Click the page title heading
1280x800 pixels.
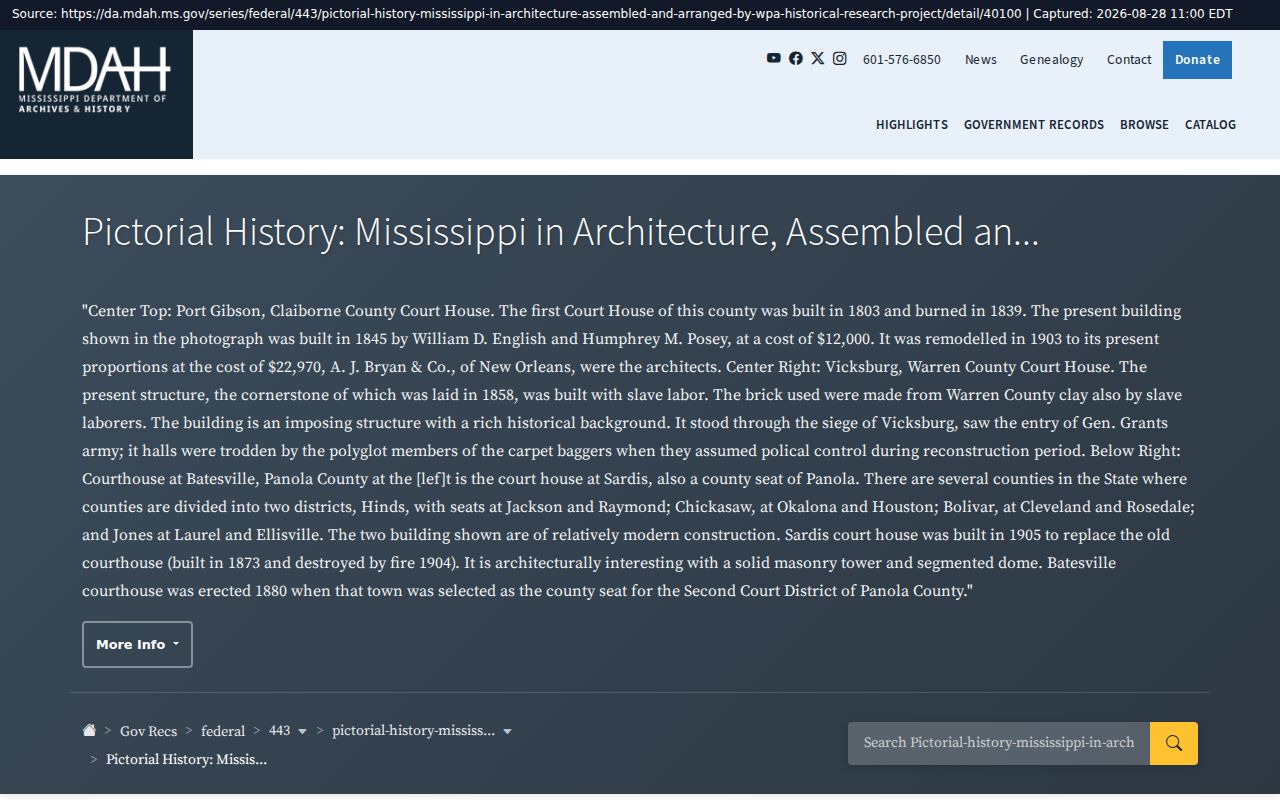click(x=561, y=231)
